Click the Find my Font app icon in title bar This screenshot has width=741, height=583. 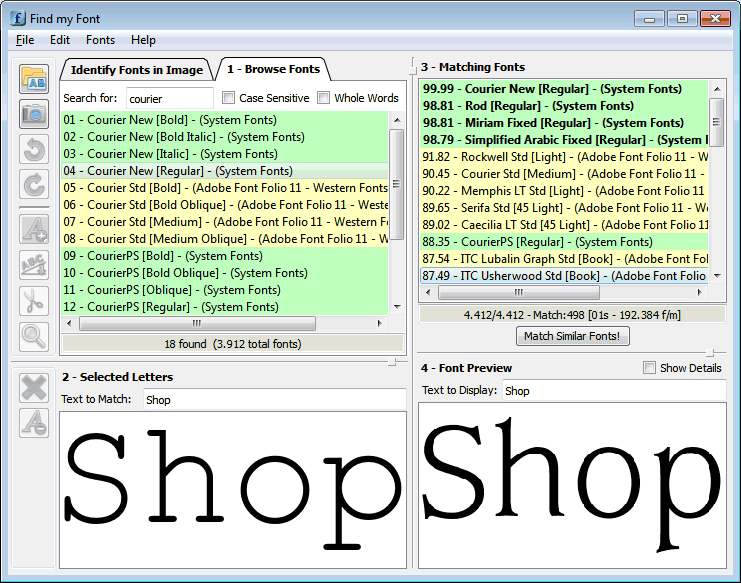click(18, 18)
